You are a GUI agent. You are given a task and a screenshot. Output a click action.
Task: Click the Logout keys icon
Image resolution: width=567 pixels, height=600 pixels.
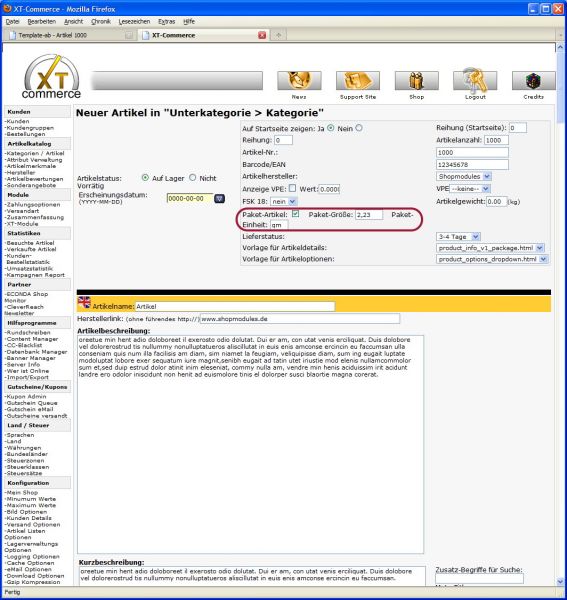coord(475,81)
